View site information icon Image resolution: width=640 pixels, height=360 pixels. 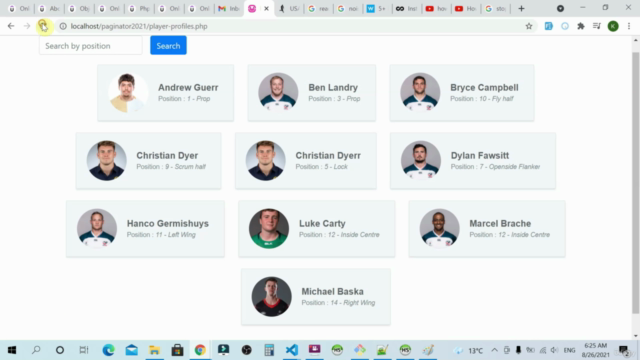[x=63, y=26]
